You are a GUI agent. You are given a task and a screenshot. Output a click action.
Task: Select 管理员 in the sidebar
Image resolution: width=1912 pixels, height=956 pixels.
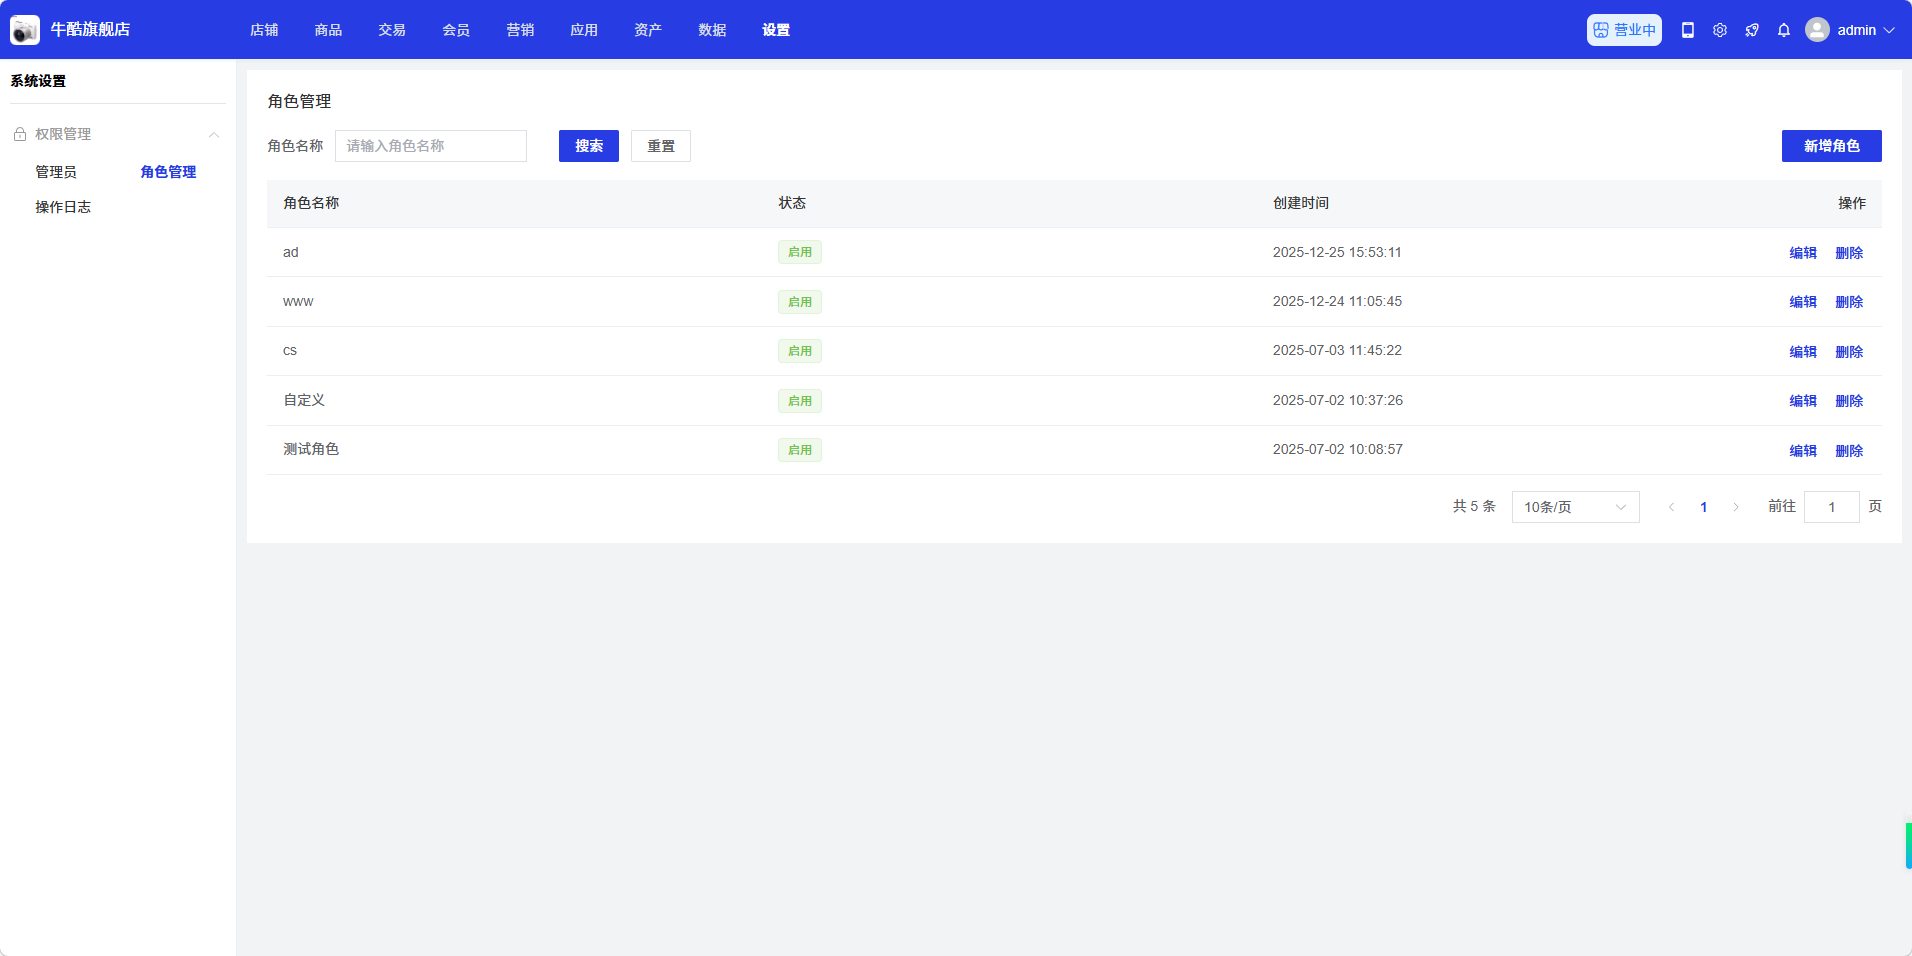(x=56, y=172)
